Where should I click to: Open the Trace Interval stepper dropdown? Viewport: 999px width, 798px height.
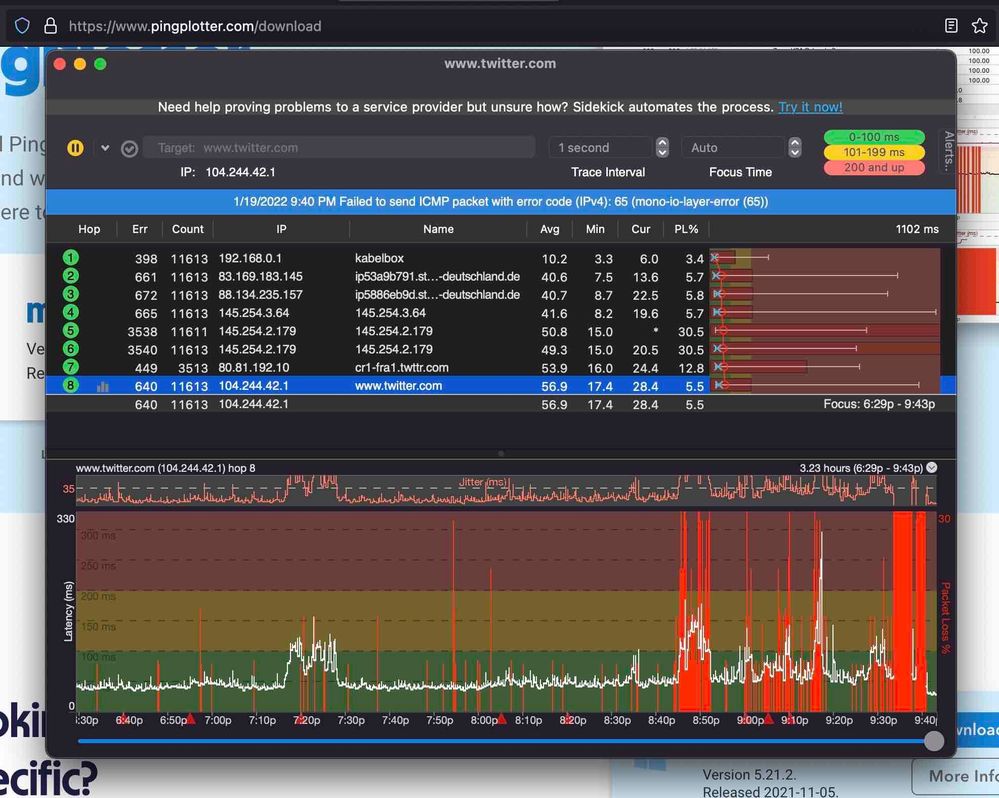tap(662, 148)
